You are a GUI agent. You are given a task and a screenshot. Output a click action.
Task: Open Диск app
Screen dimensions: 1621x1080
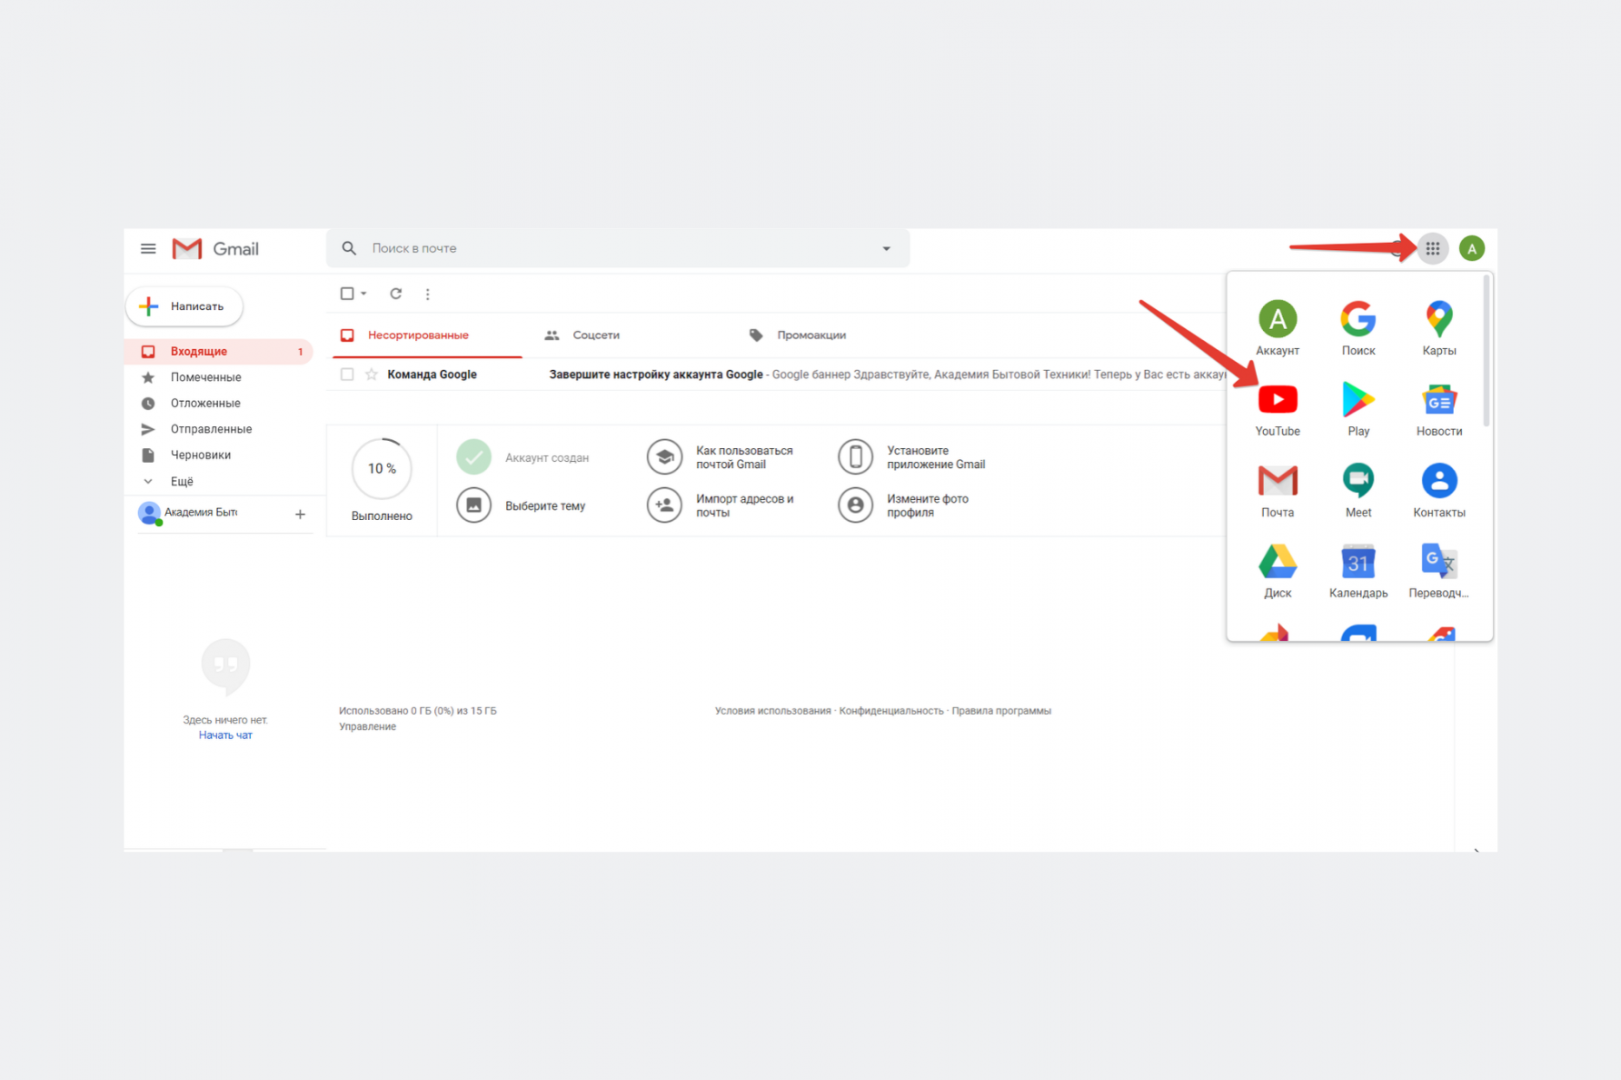coord(1278,571)
